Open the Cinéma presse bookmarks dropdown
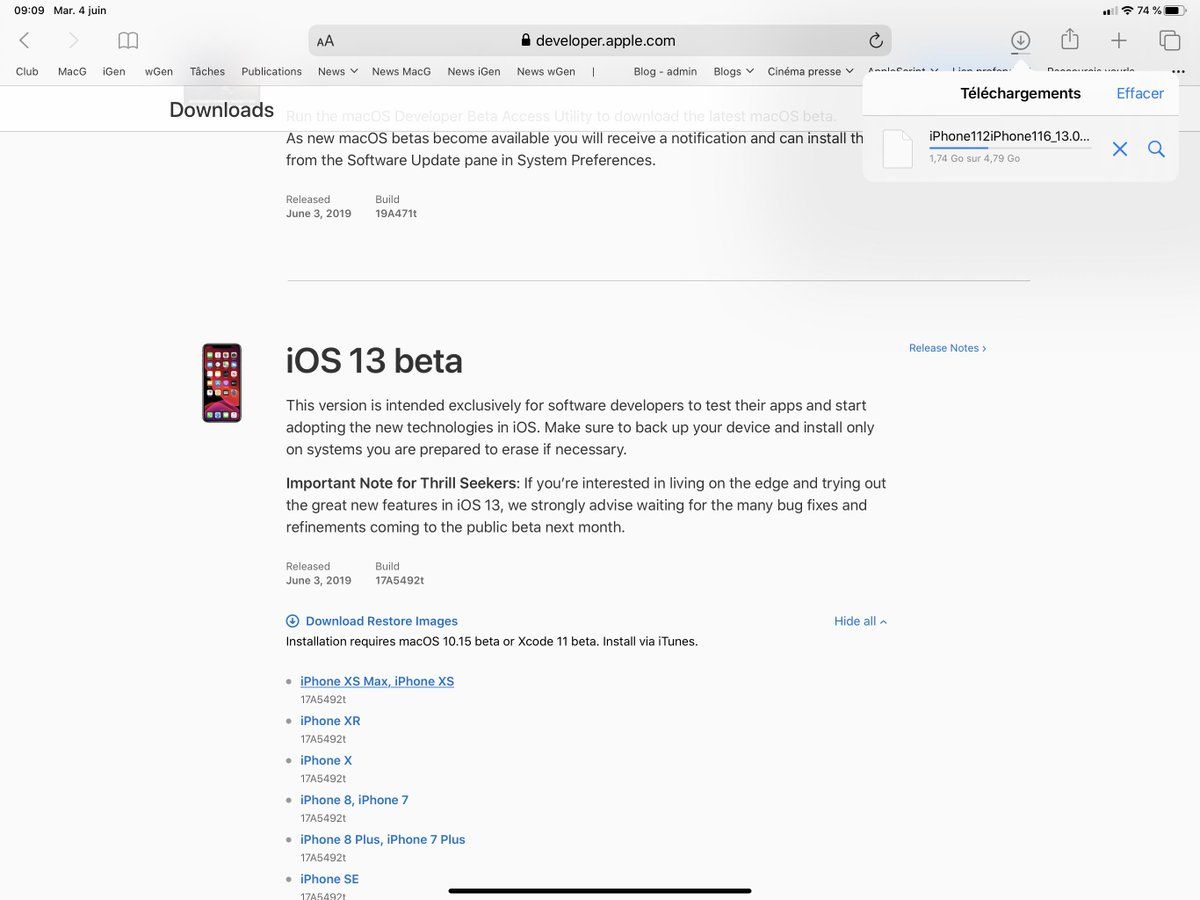The height and width of the screenshot is (900, 1200). tap(811, 72)
